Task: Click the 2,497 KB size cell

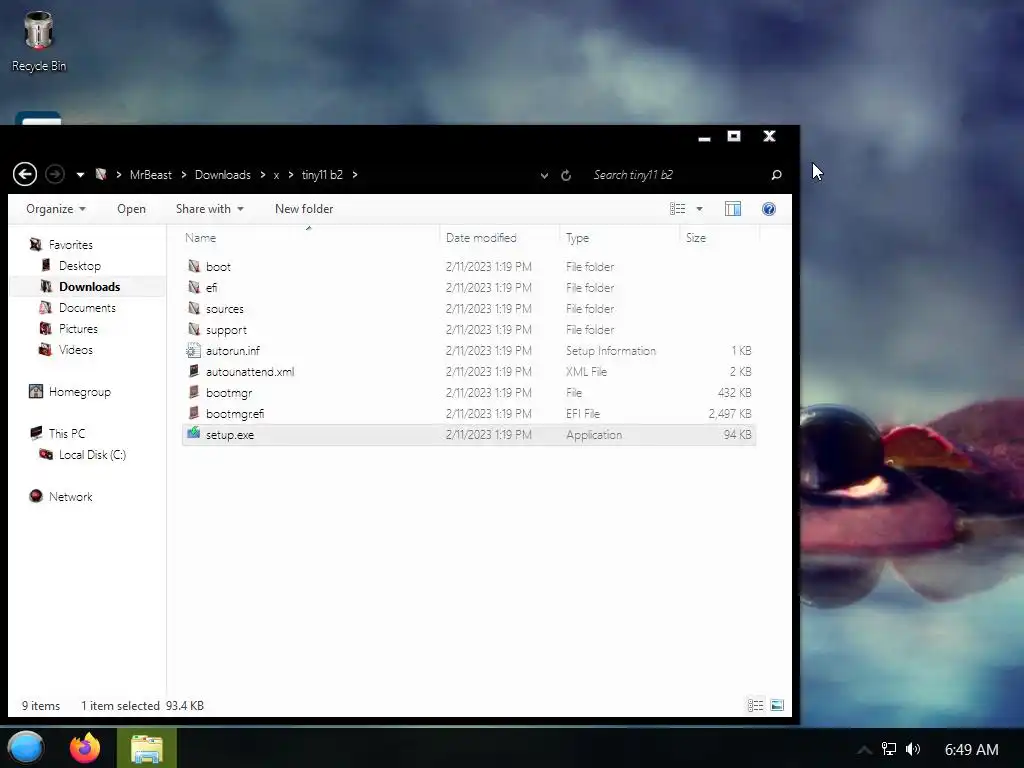Action: click(x=729, y=413)
